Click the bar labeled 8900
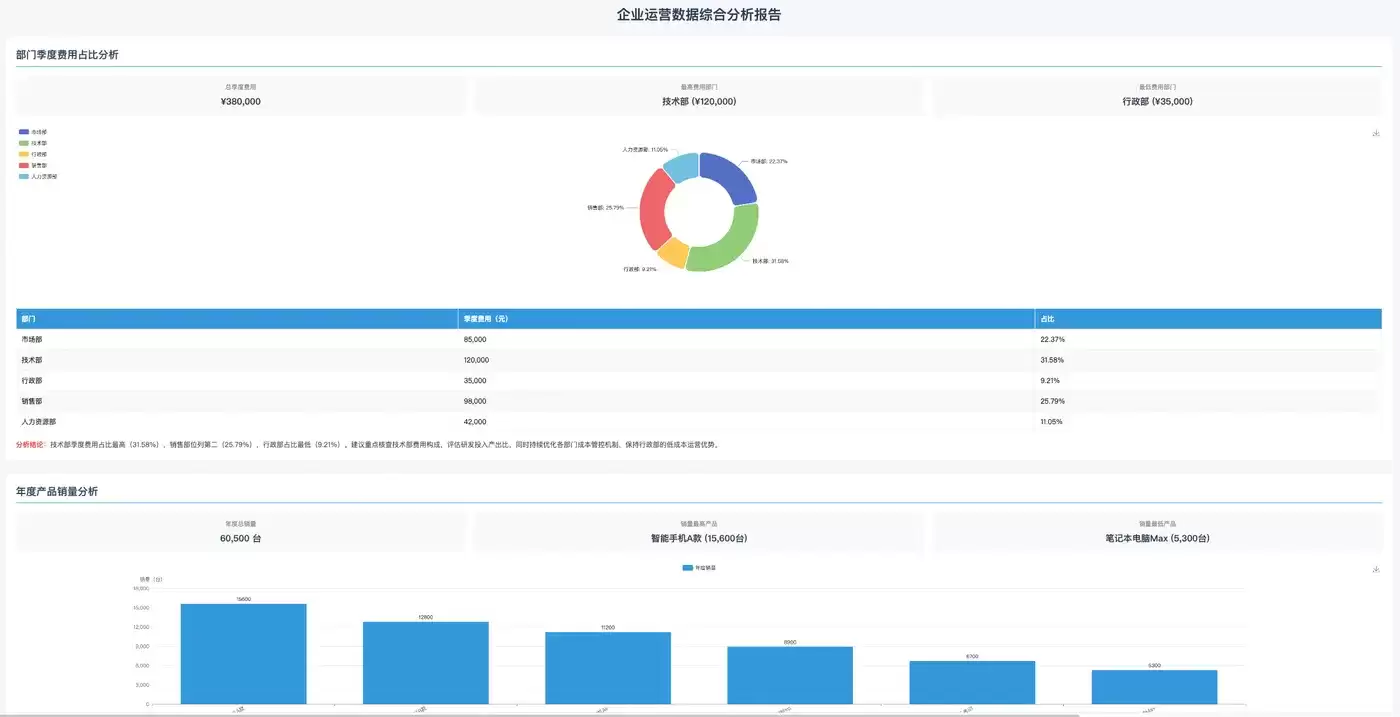The height and width of the screenshot is (717, 1400). 790,675
